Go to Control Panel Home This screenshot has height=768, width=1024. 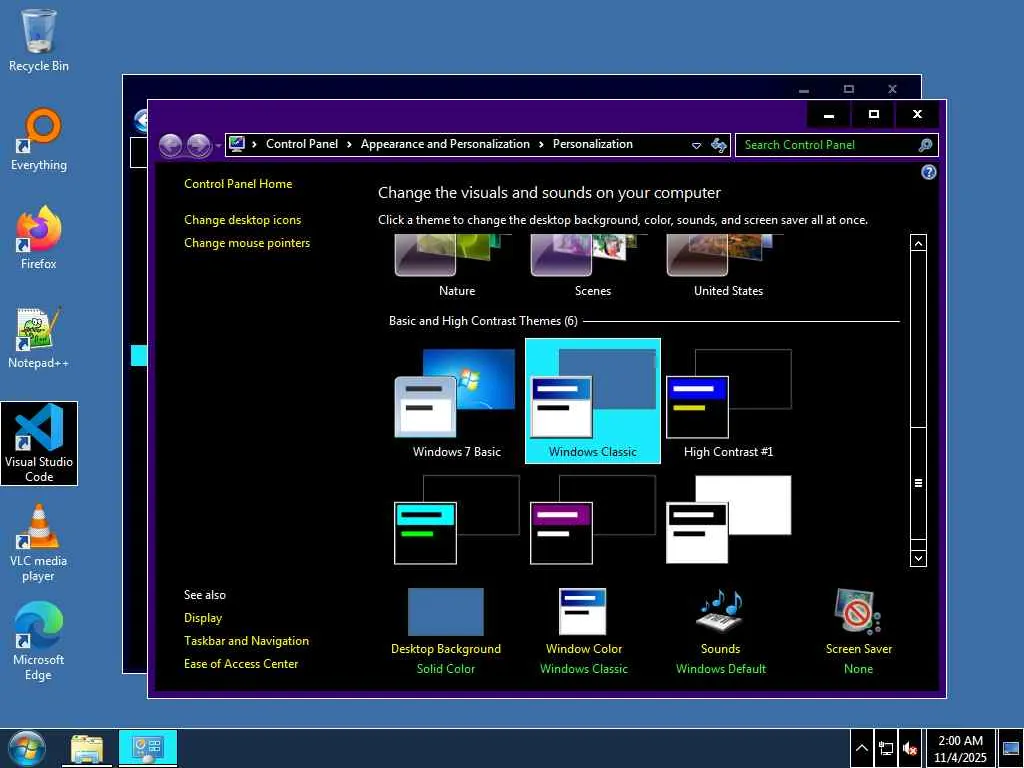point(238,184)
